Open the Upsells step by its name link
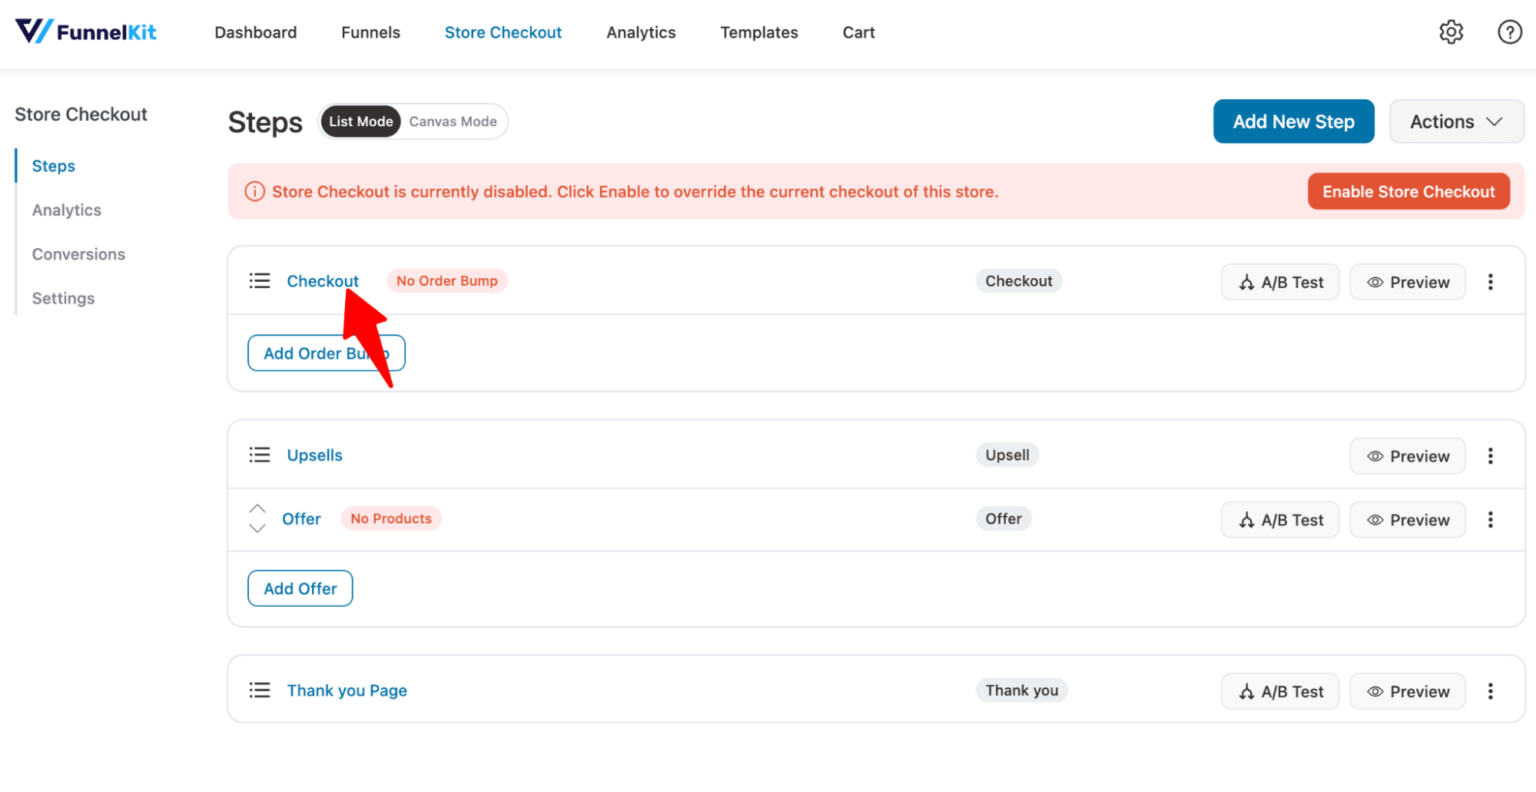The width and height of the screenshot is (1536, 792). (x=314, y=454)
